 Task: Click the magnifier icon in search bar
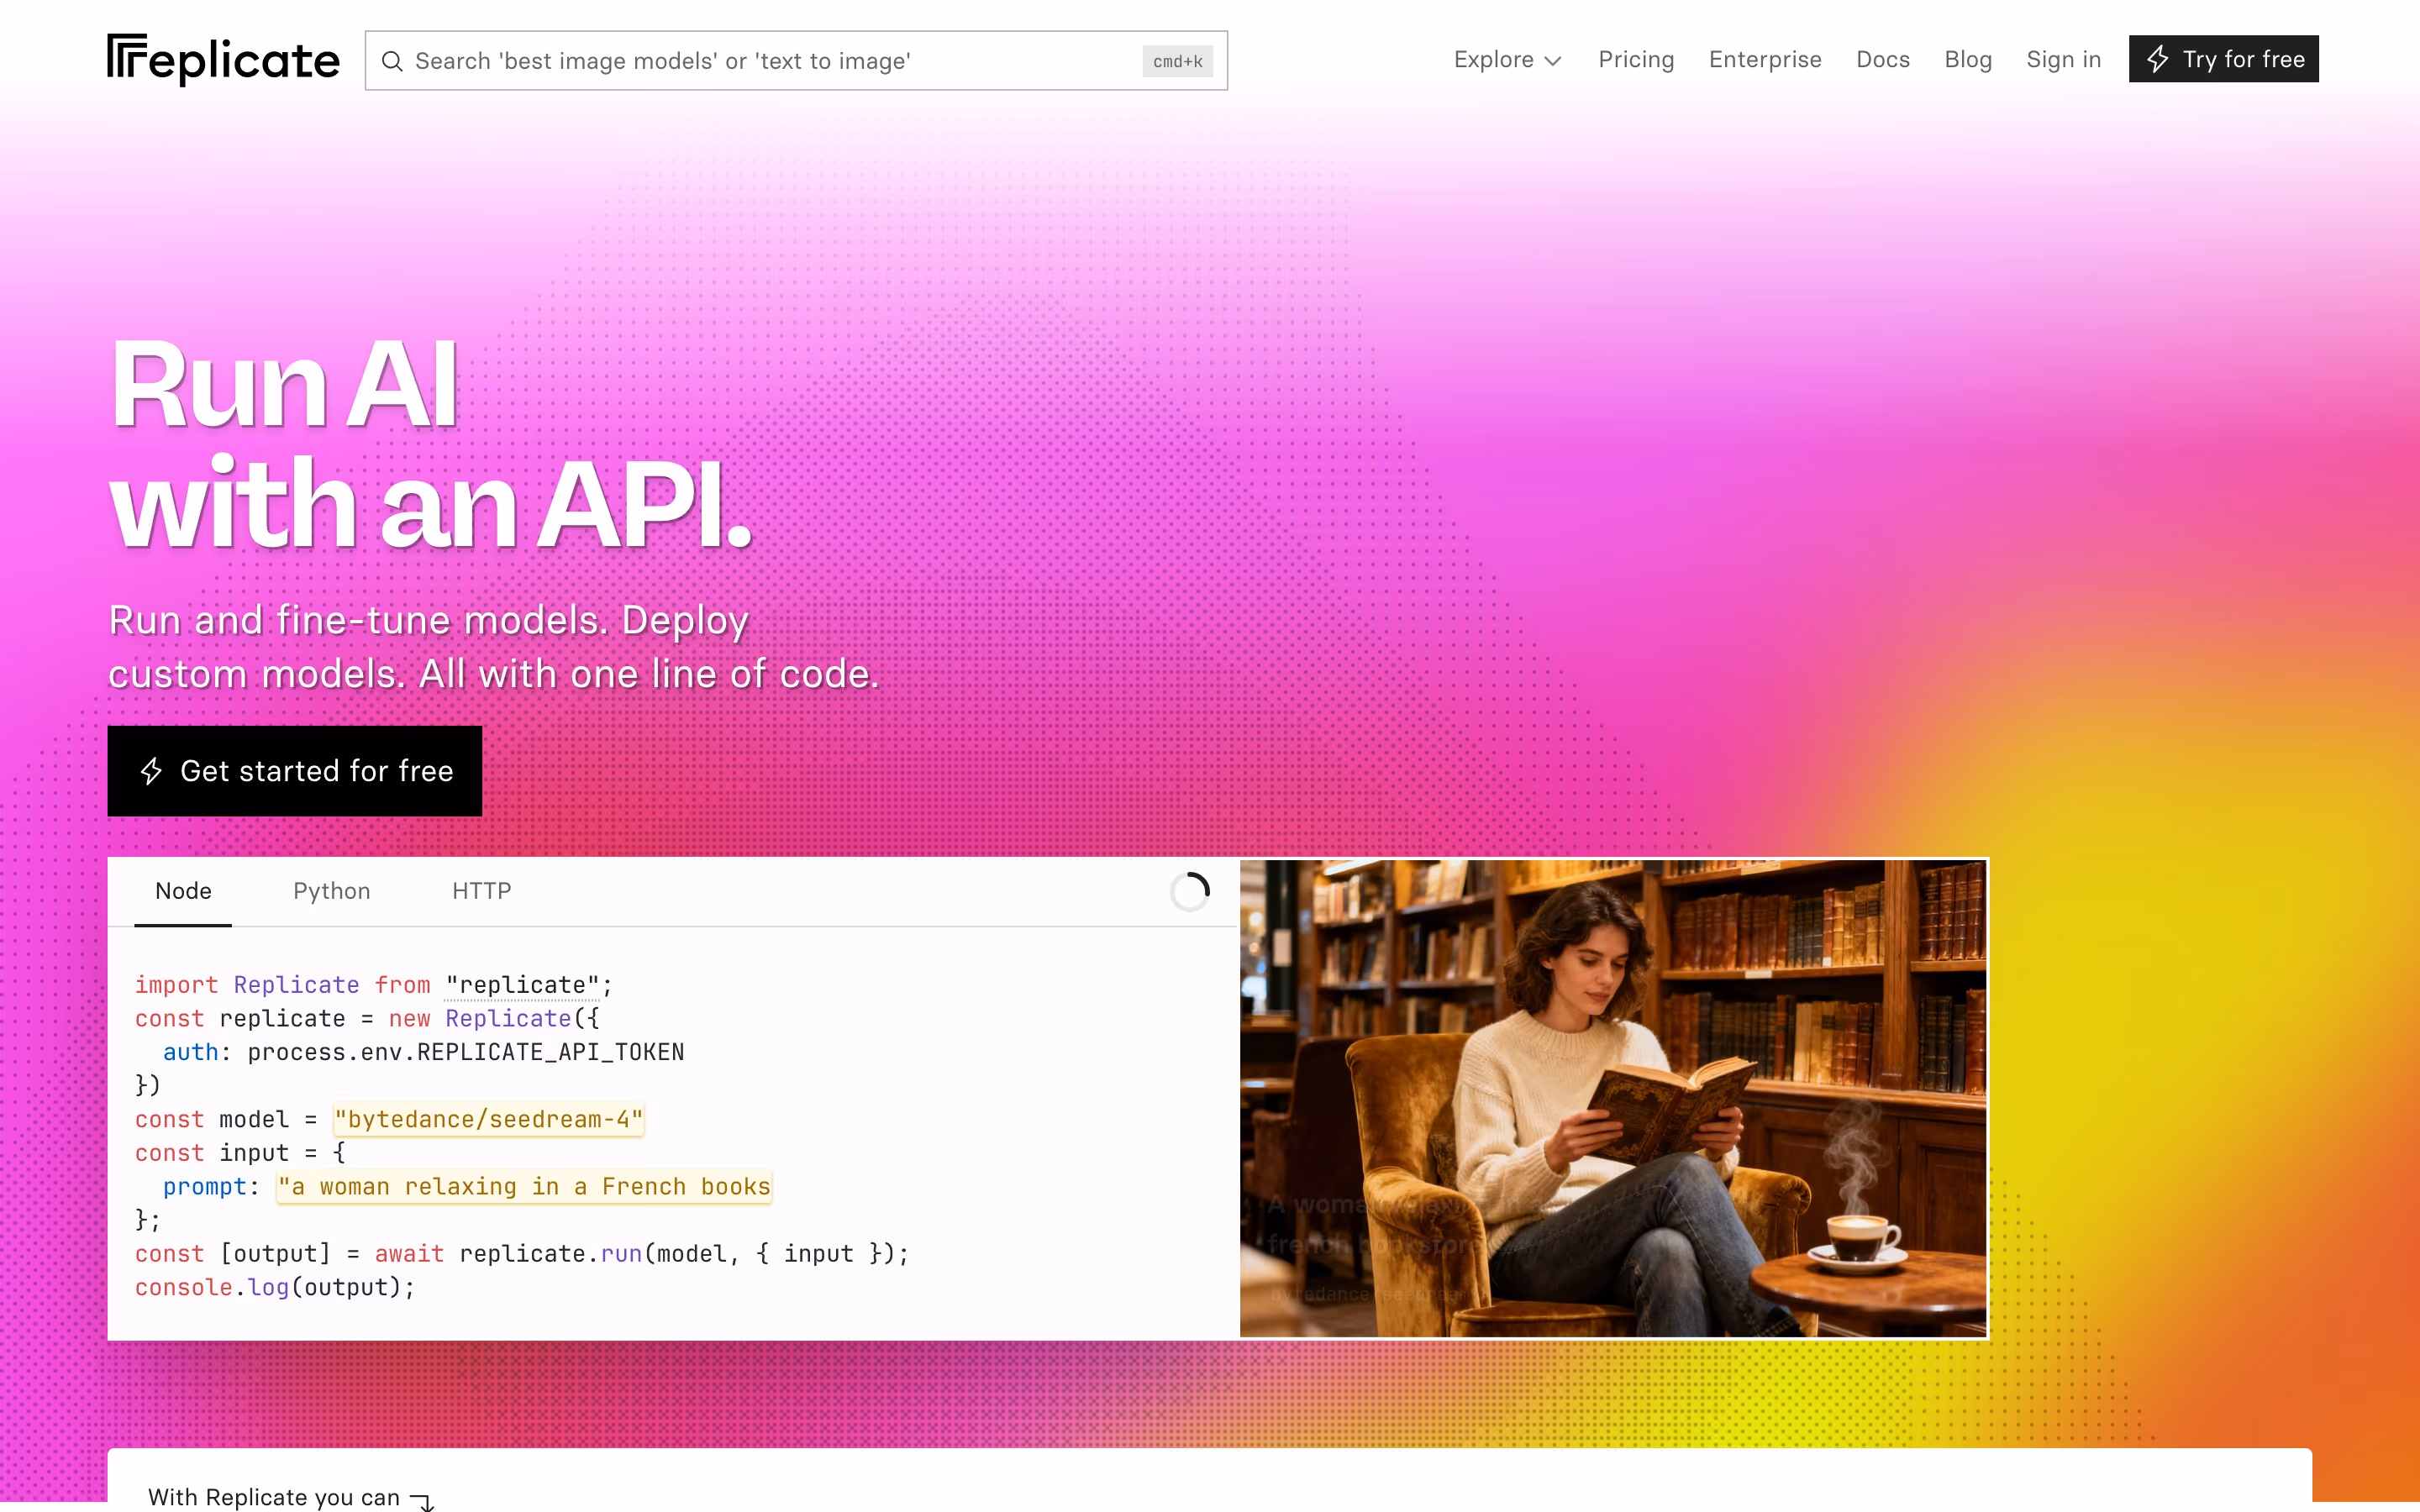(x=392, y=61)
